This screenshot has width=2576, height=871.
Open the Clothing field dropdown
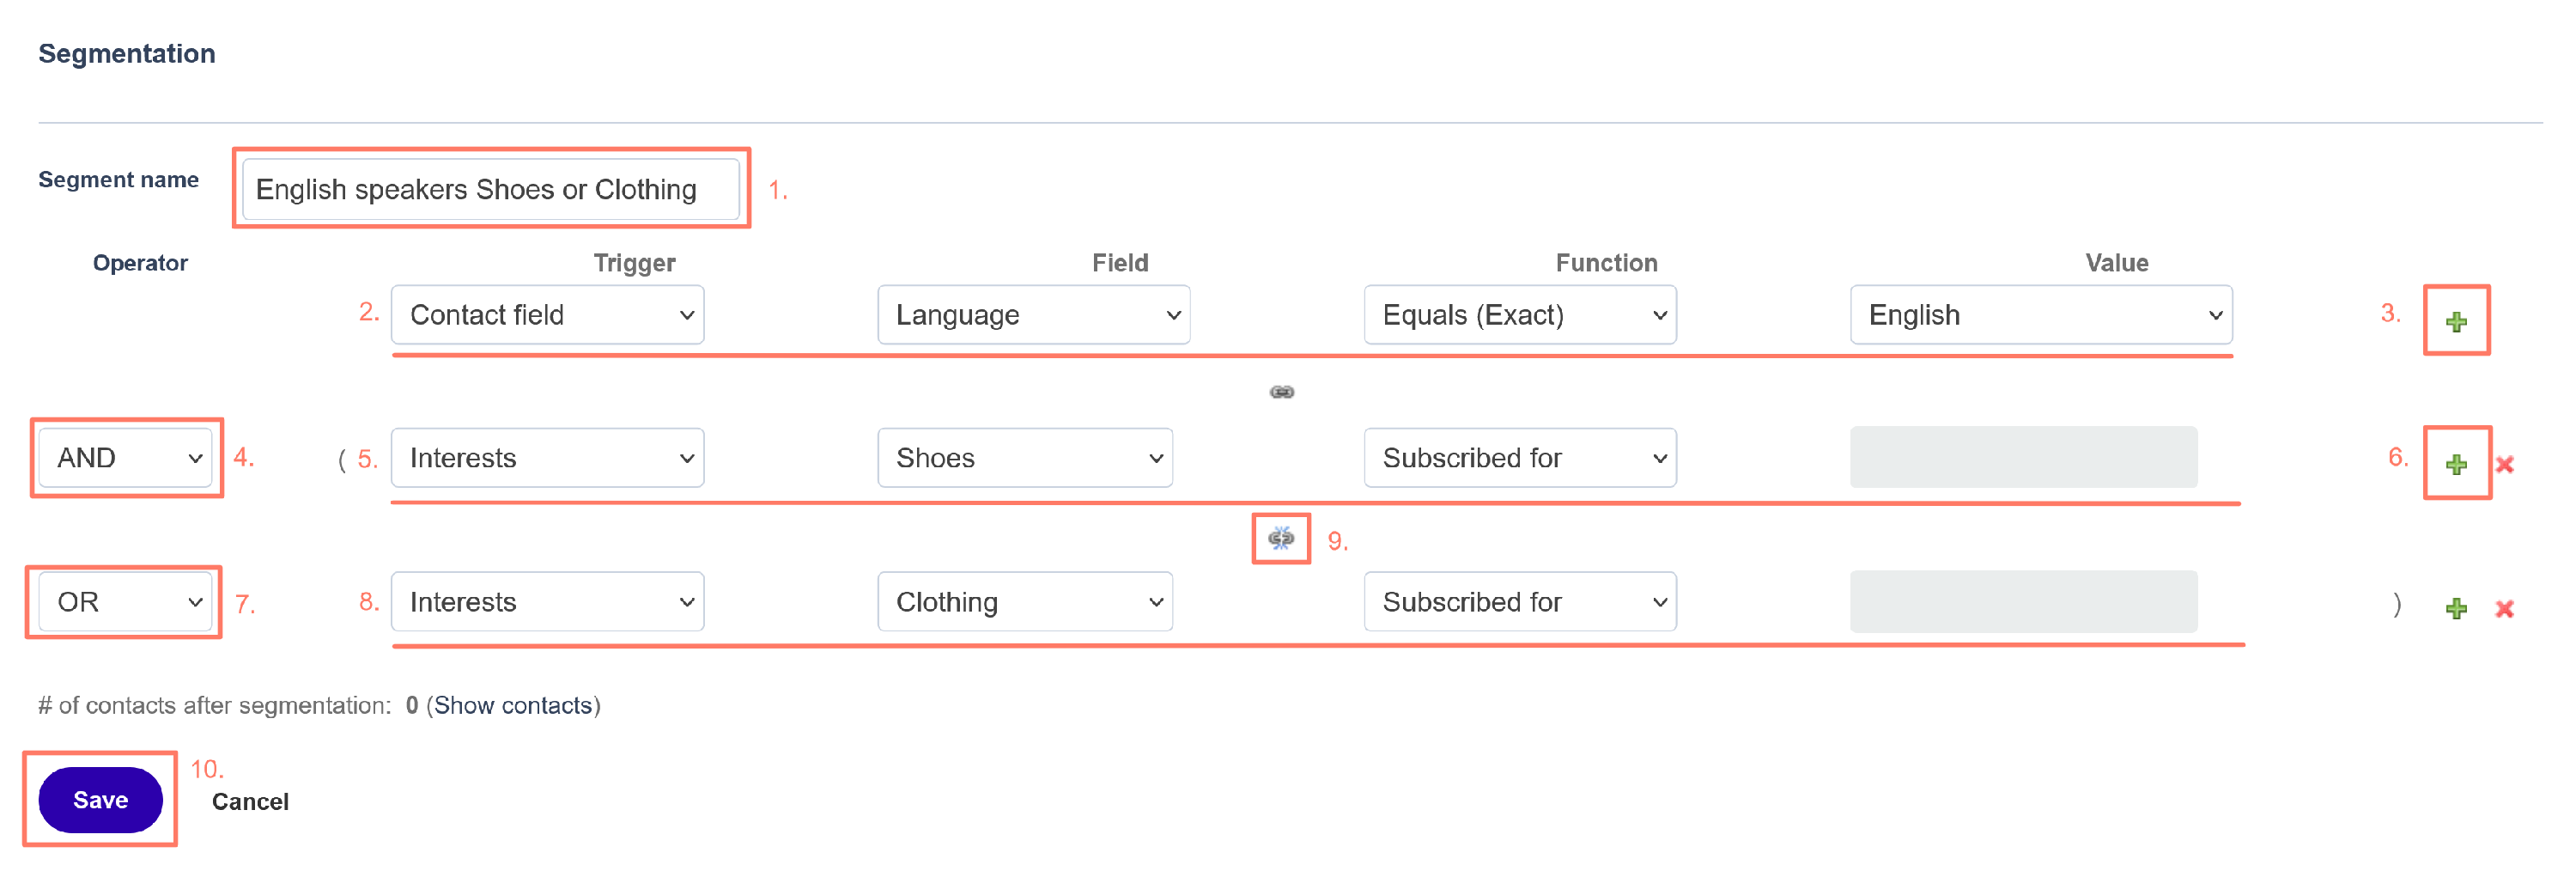[x=1024, y=602]
